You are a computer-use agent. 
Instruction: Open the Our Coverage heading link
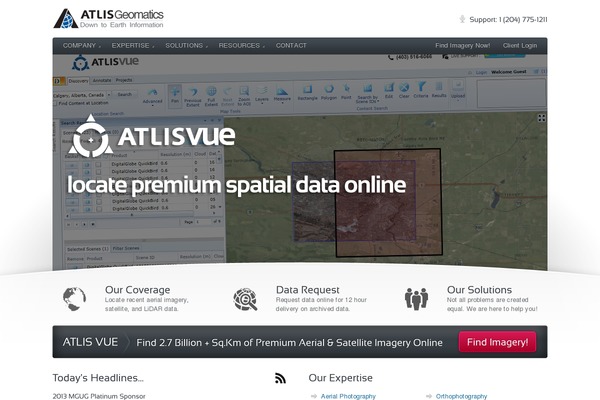click(137, 290)
